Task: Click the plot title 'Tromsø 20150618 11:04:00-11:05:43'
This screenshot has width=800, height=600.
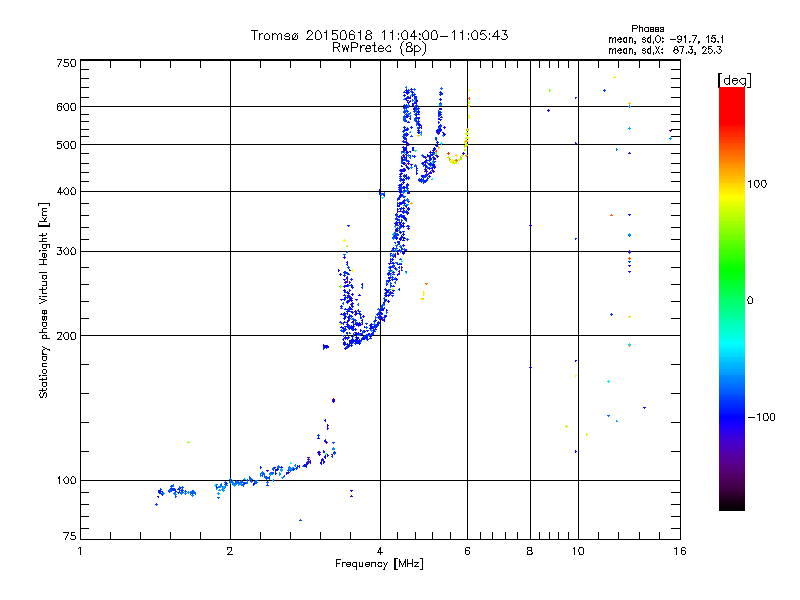Action: point(379,35)
